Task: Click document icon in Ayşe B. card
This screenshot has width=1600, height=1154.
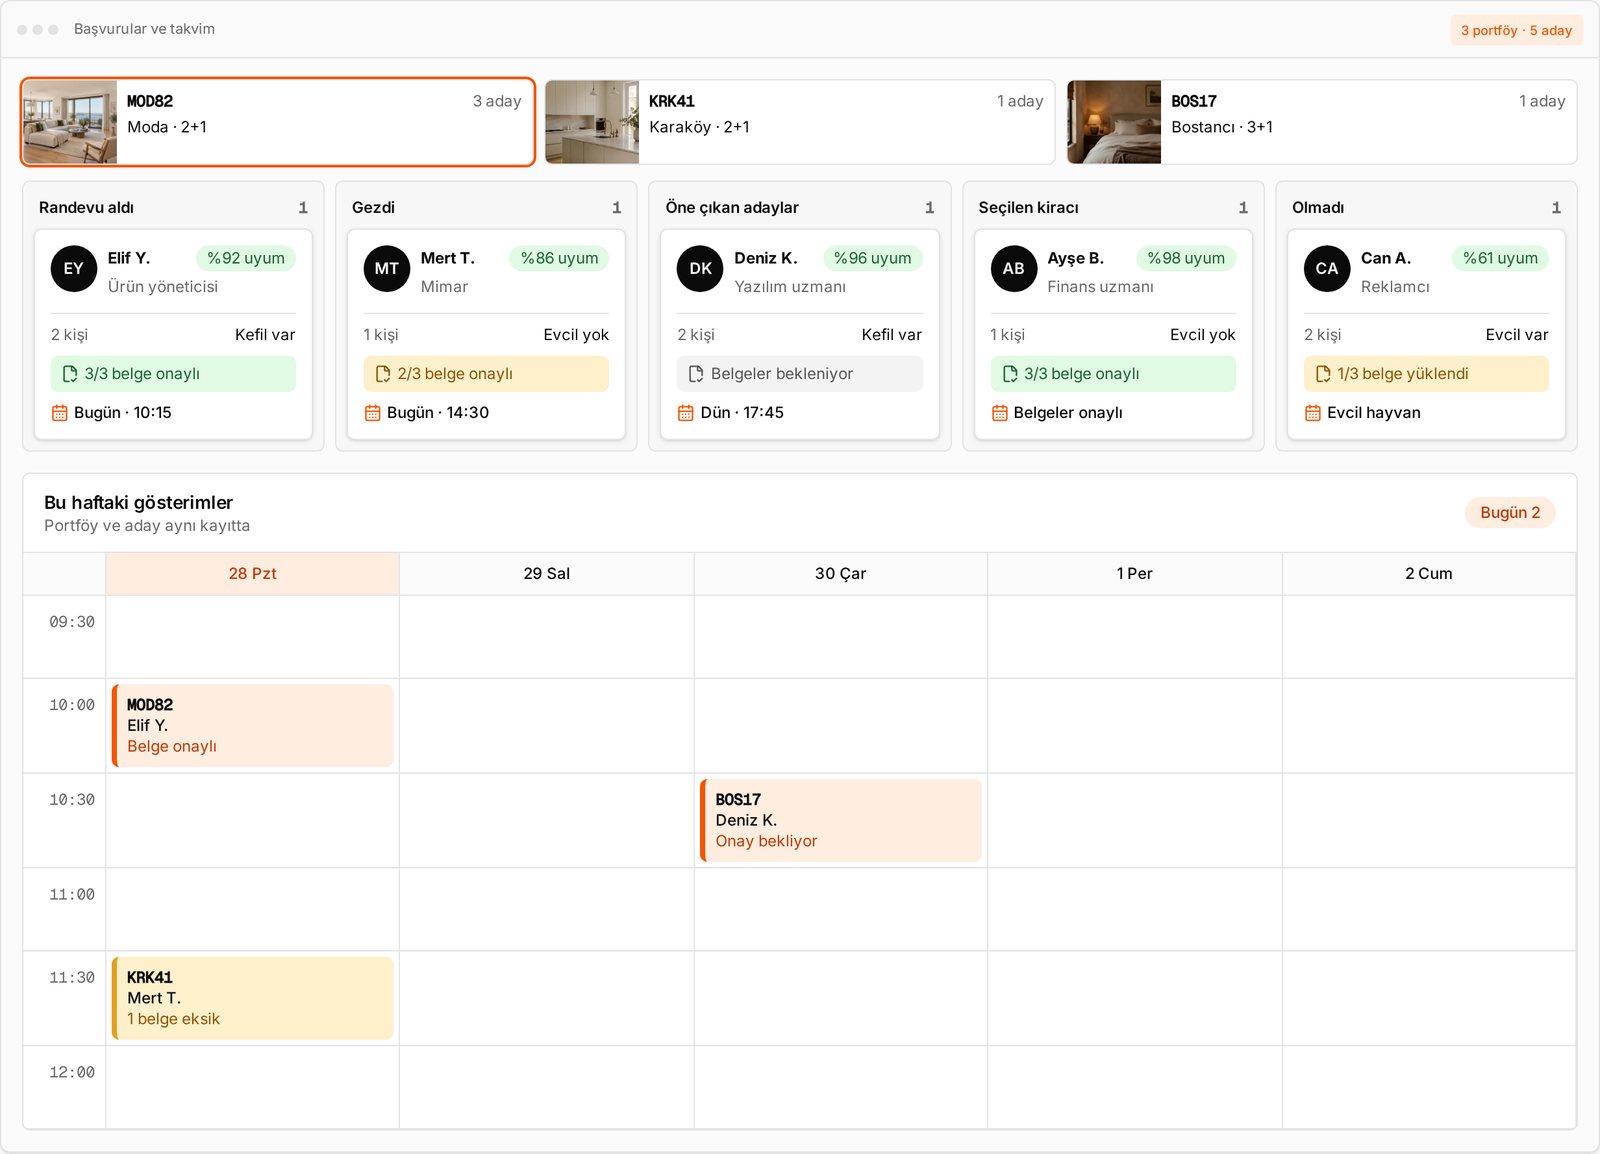Action: (x=1010, y=374)
